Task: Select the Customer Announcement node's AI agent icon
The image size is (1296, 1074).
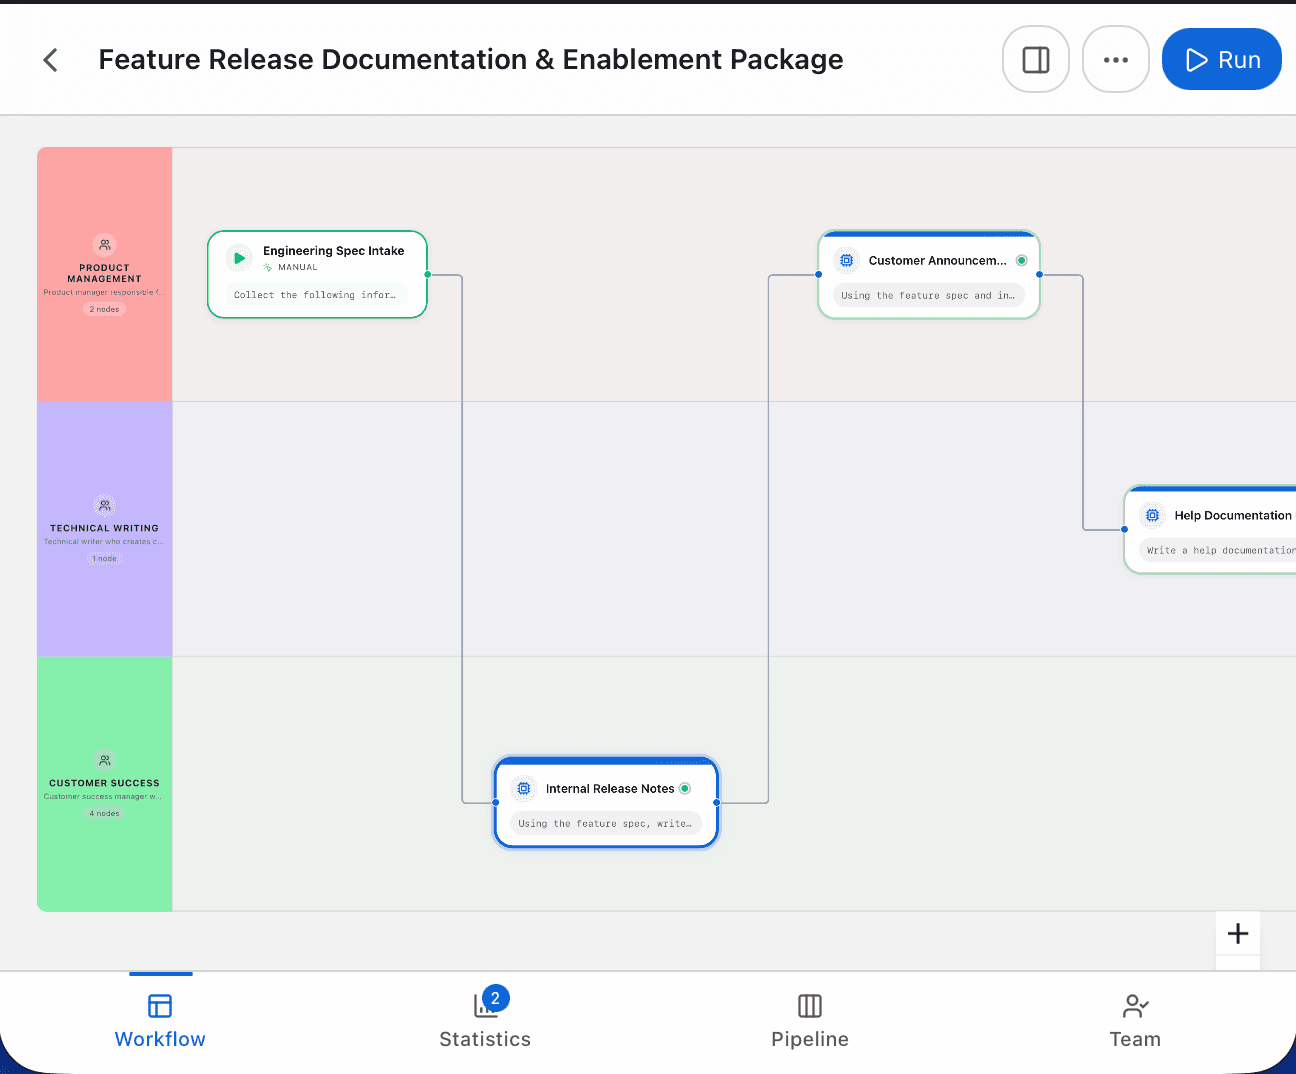Action: click(x=847, y=260)
